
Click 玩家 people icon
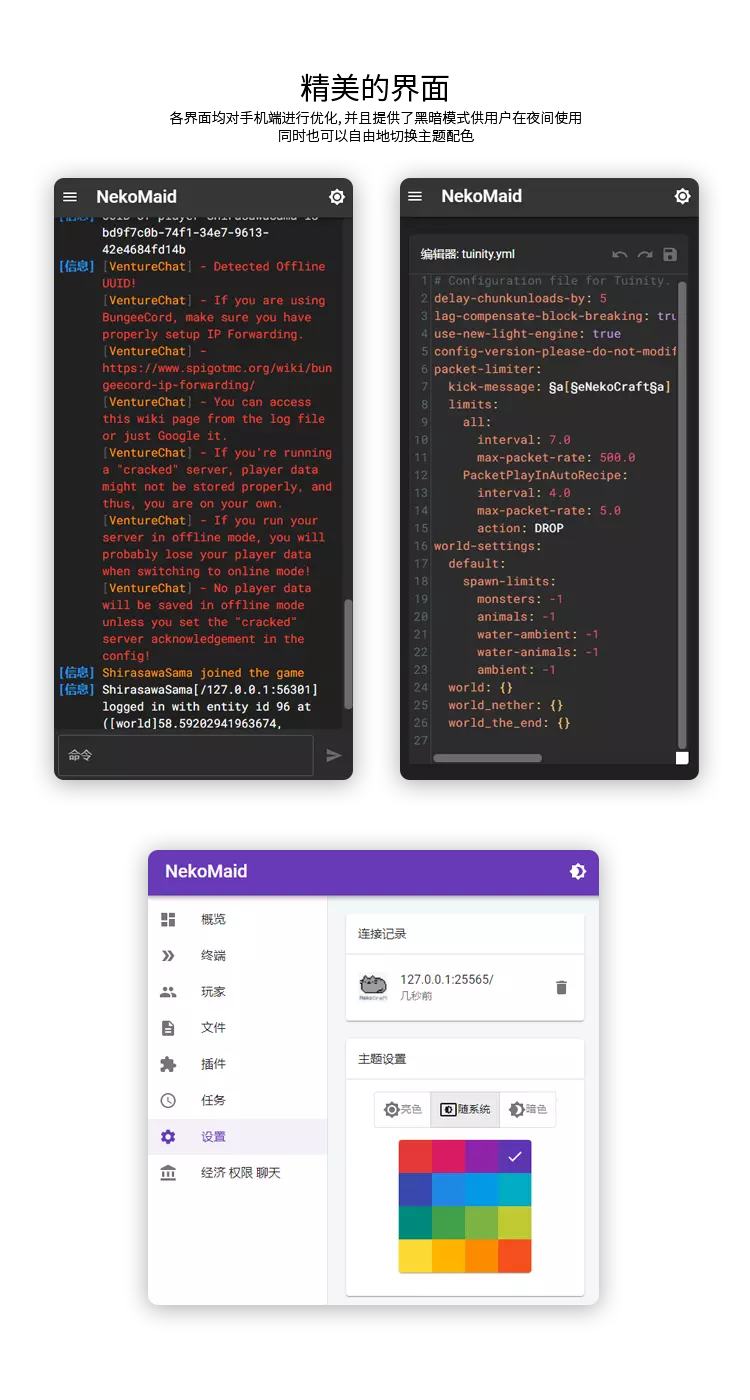168,992
